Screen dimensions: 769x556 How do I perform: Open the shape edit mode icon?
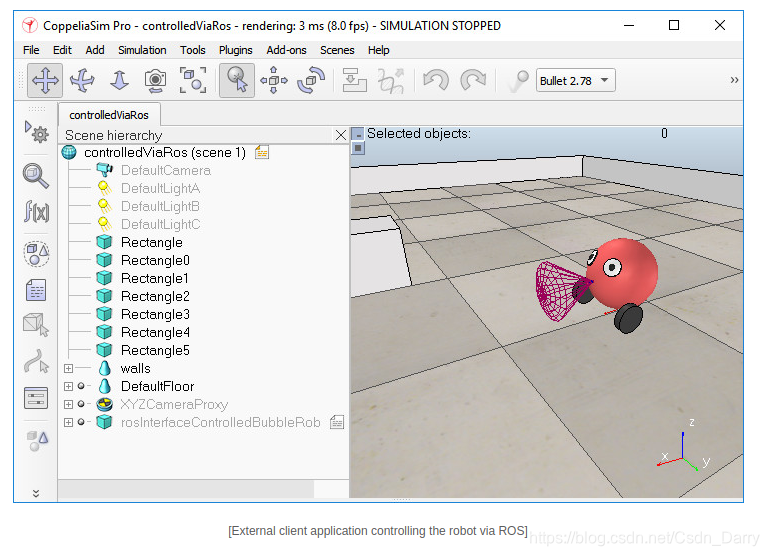coord(36,325)
